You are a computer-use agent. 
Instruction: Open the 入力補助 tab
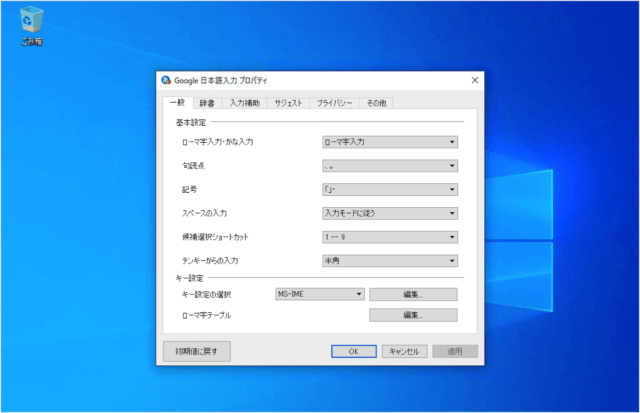pyautogui.click(x=244, y=102)
